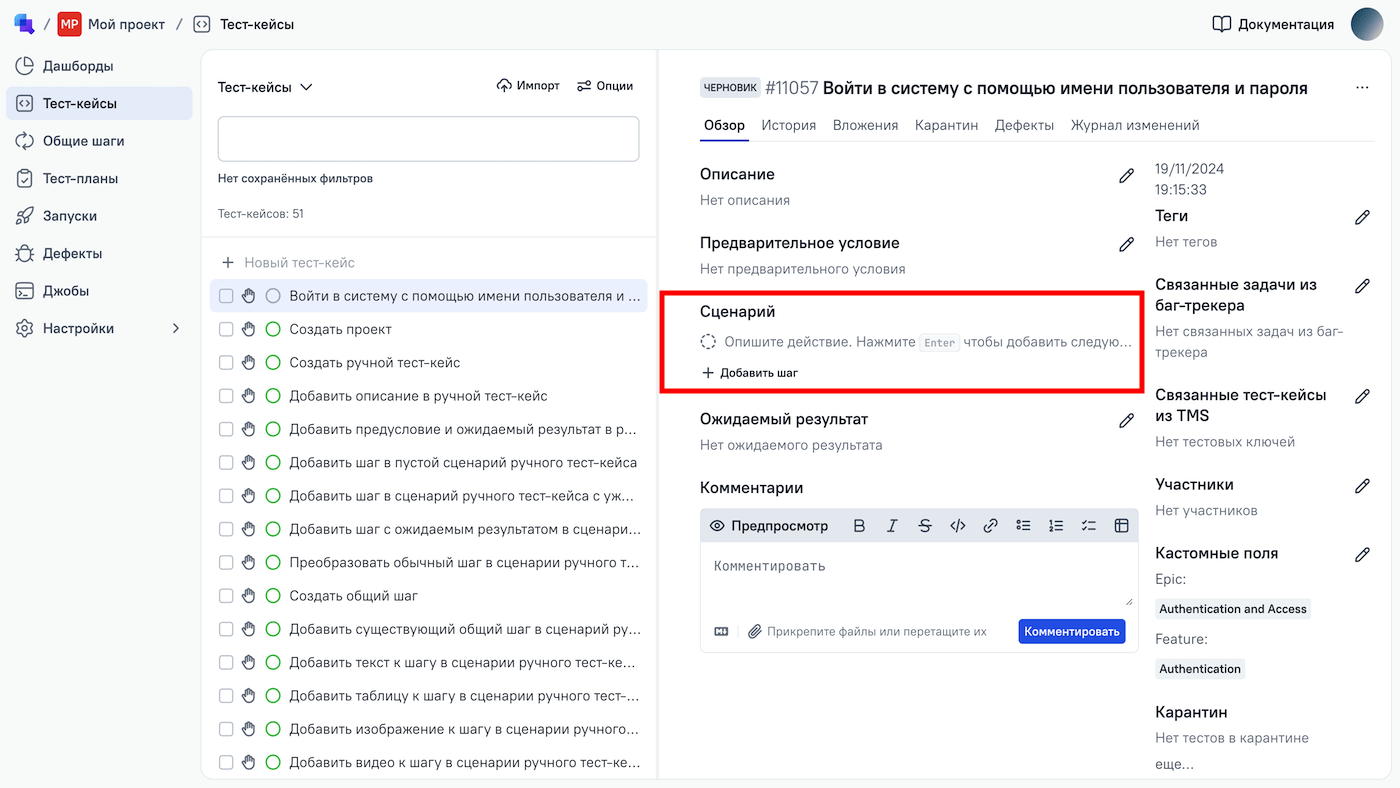
Task: Check the box for Создать проект test case
Action: 226,329
